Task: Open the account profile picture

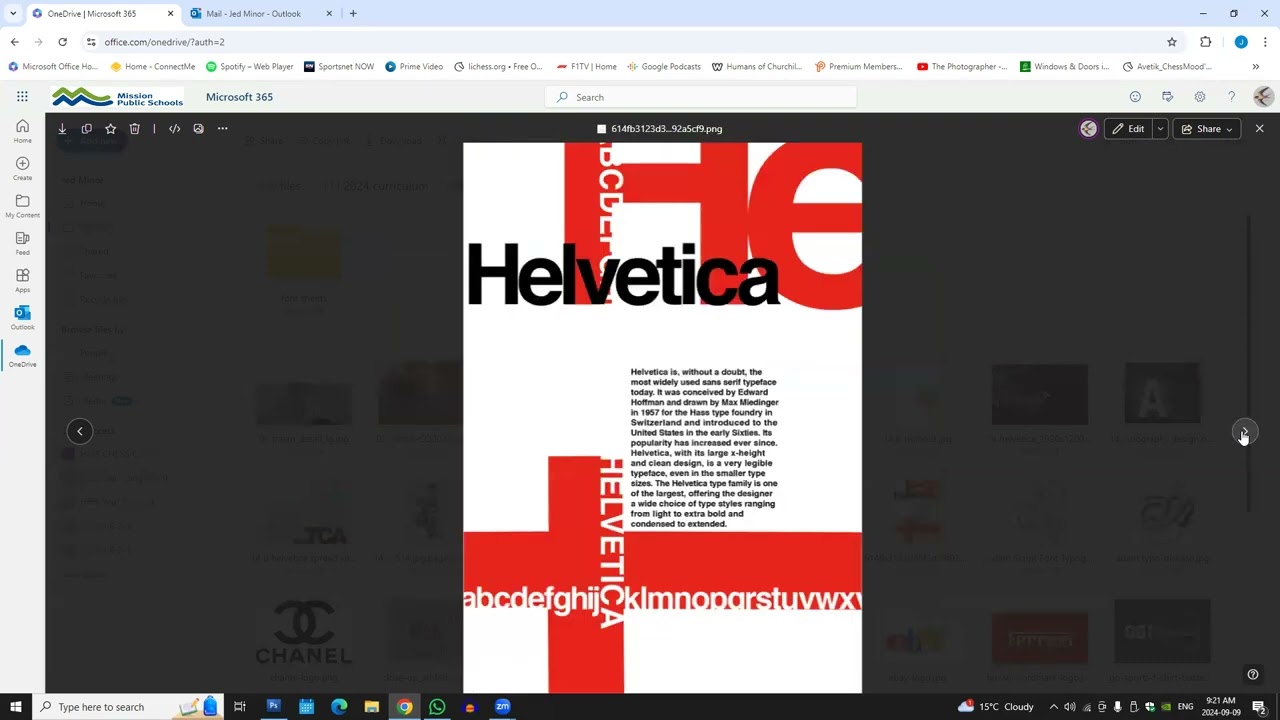Action: [x=1263, y=97]
